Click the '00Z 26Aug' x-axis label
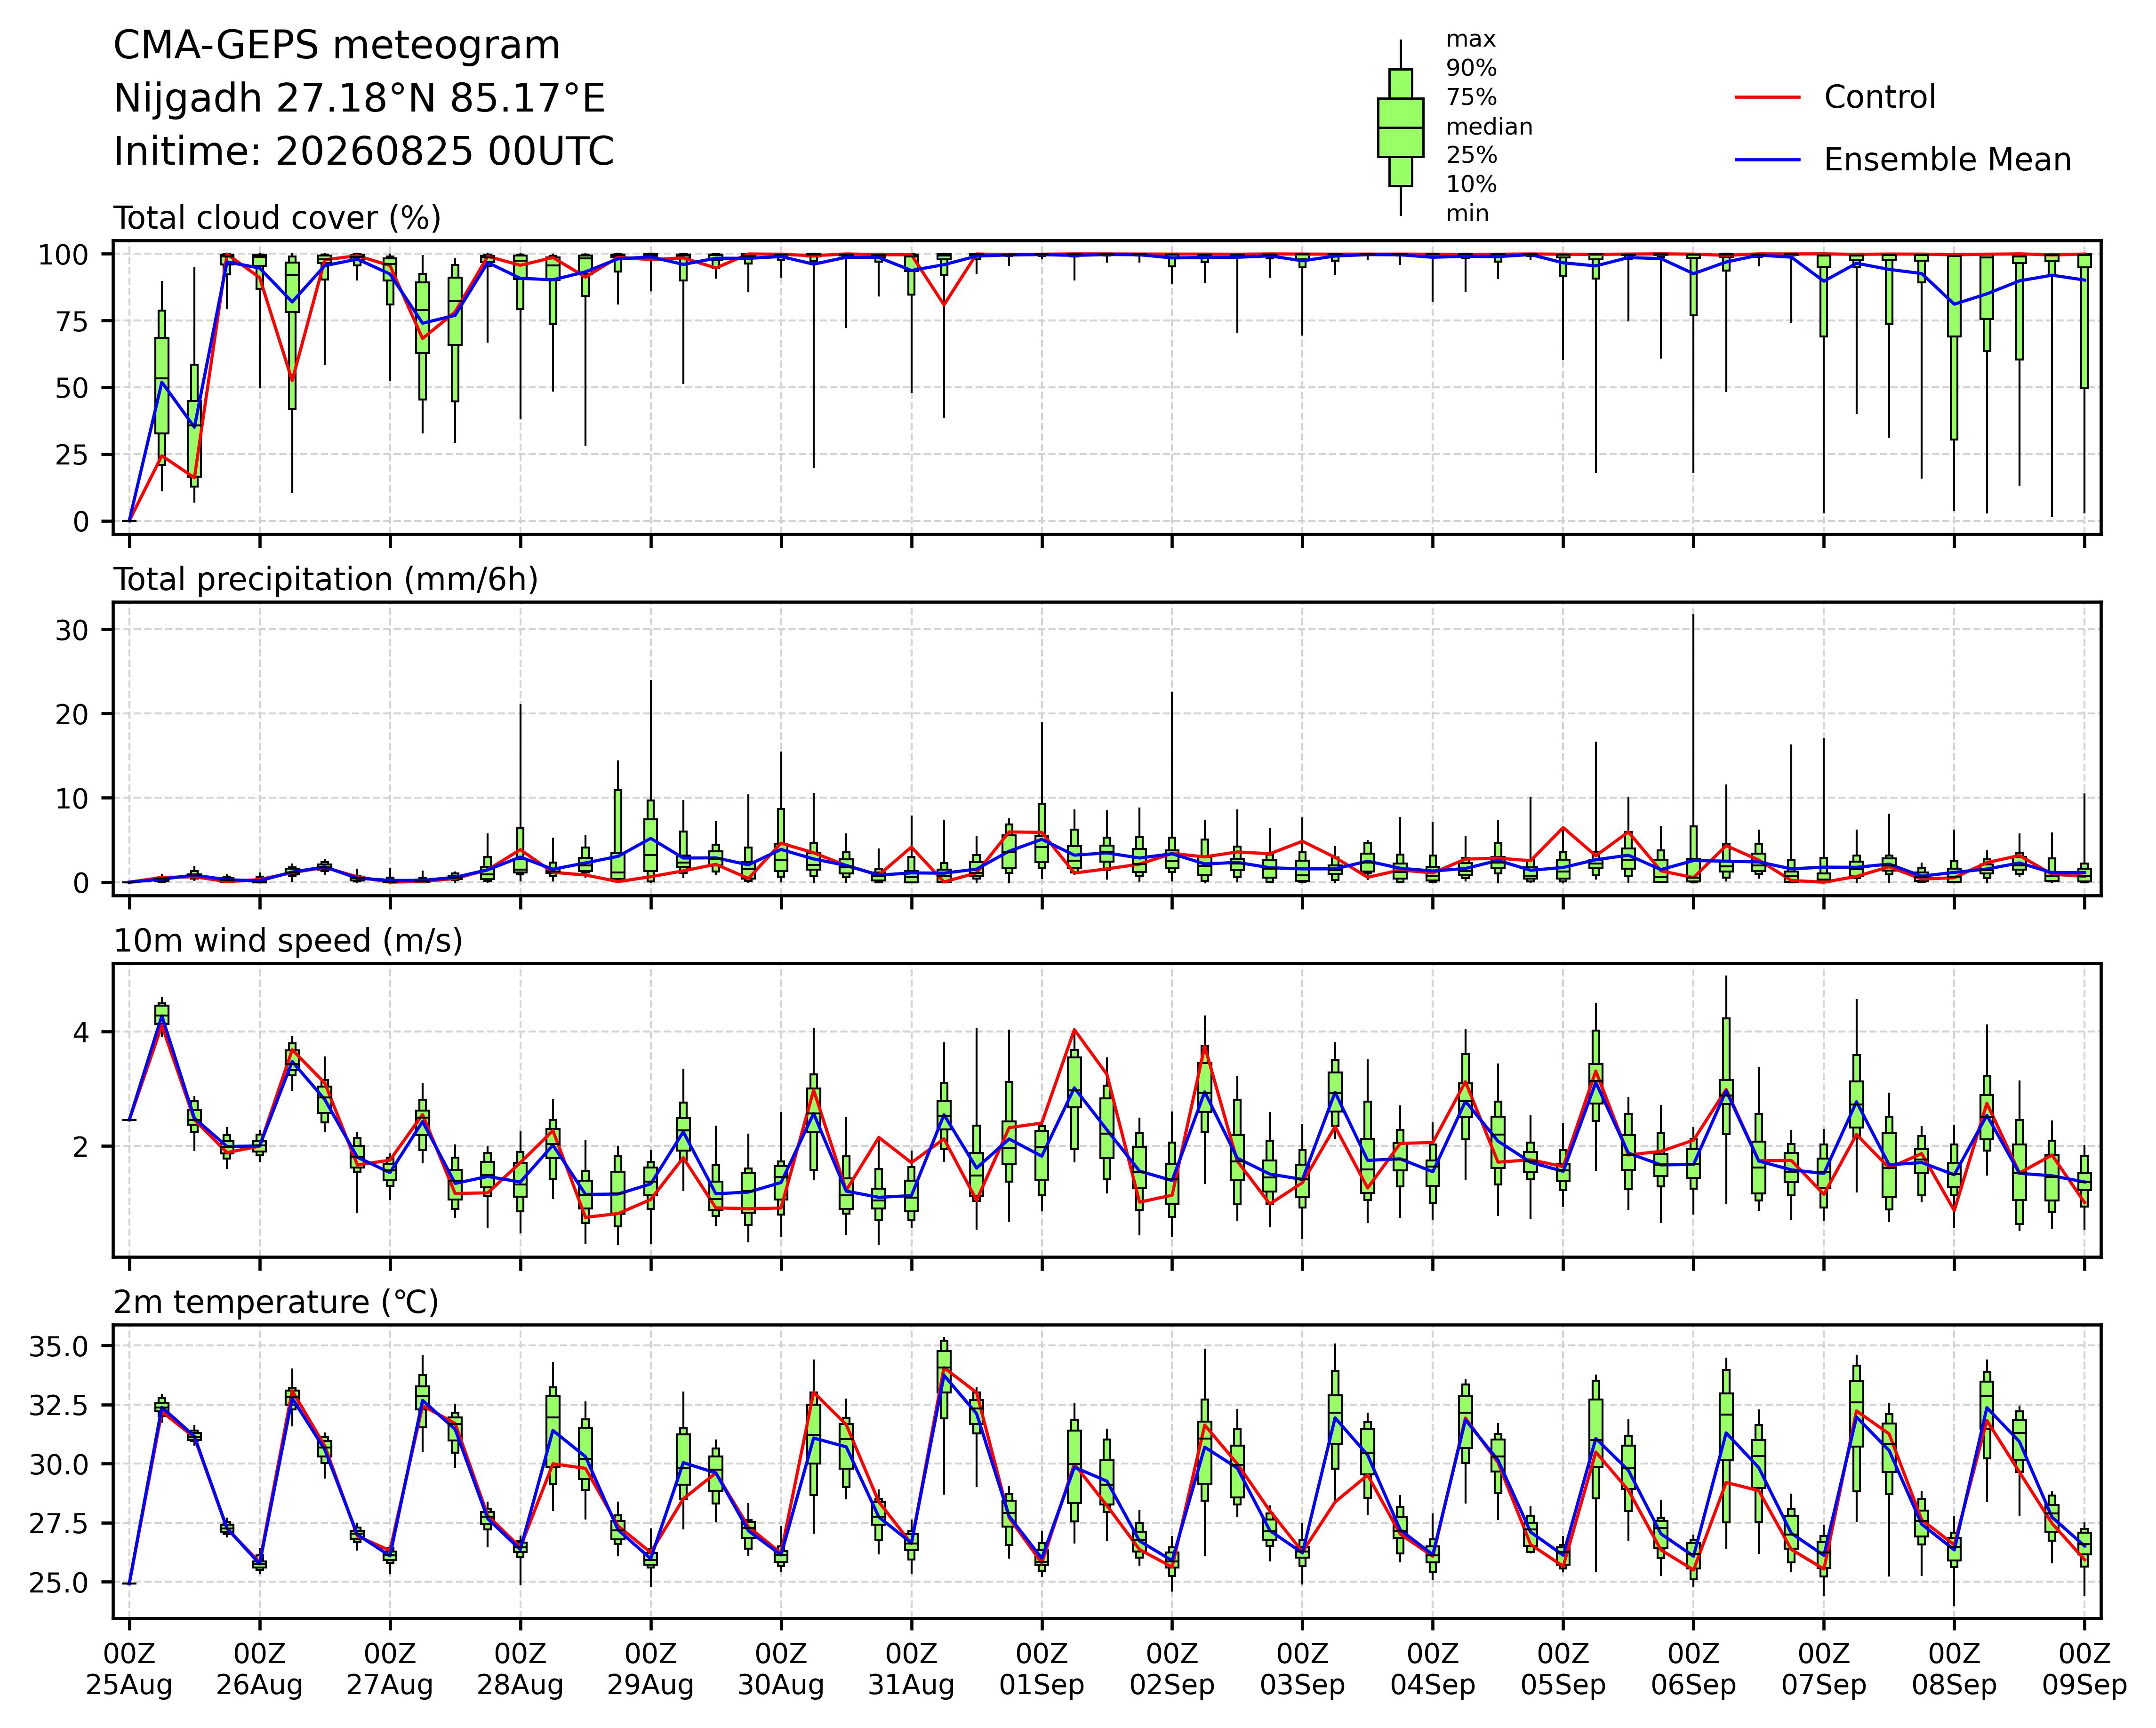The height and width of the screenshot is (1728, 2156). pyautogui.click(x=260, y=1670)
